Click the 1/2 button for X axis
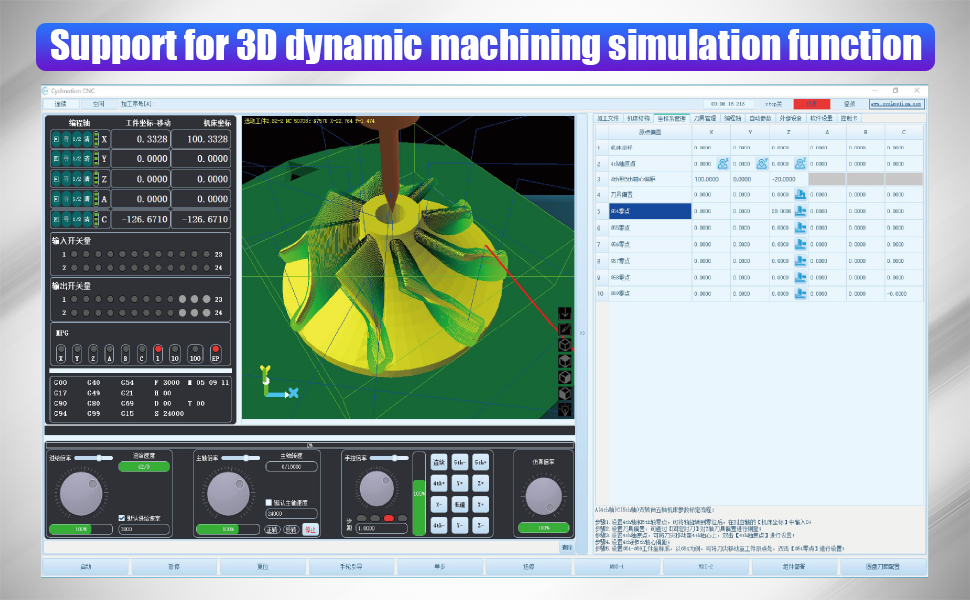Image resolution: width=970 pixels, height=600 pixels. tap(75, 138)
